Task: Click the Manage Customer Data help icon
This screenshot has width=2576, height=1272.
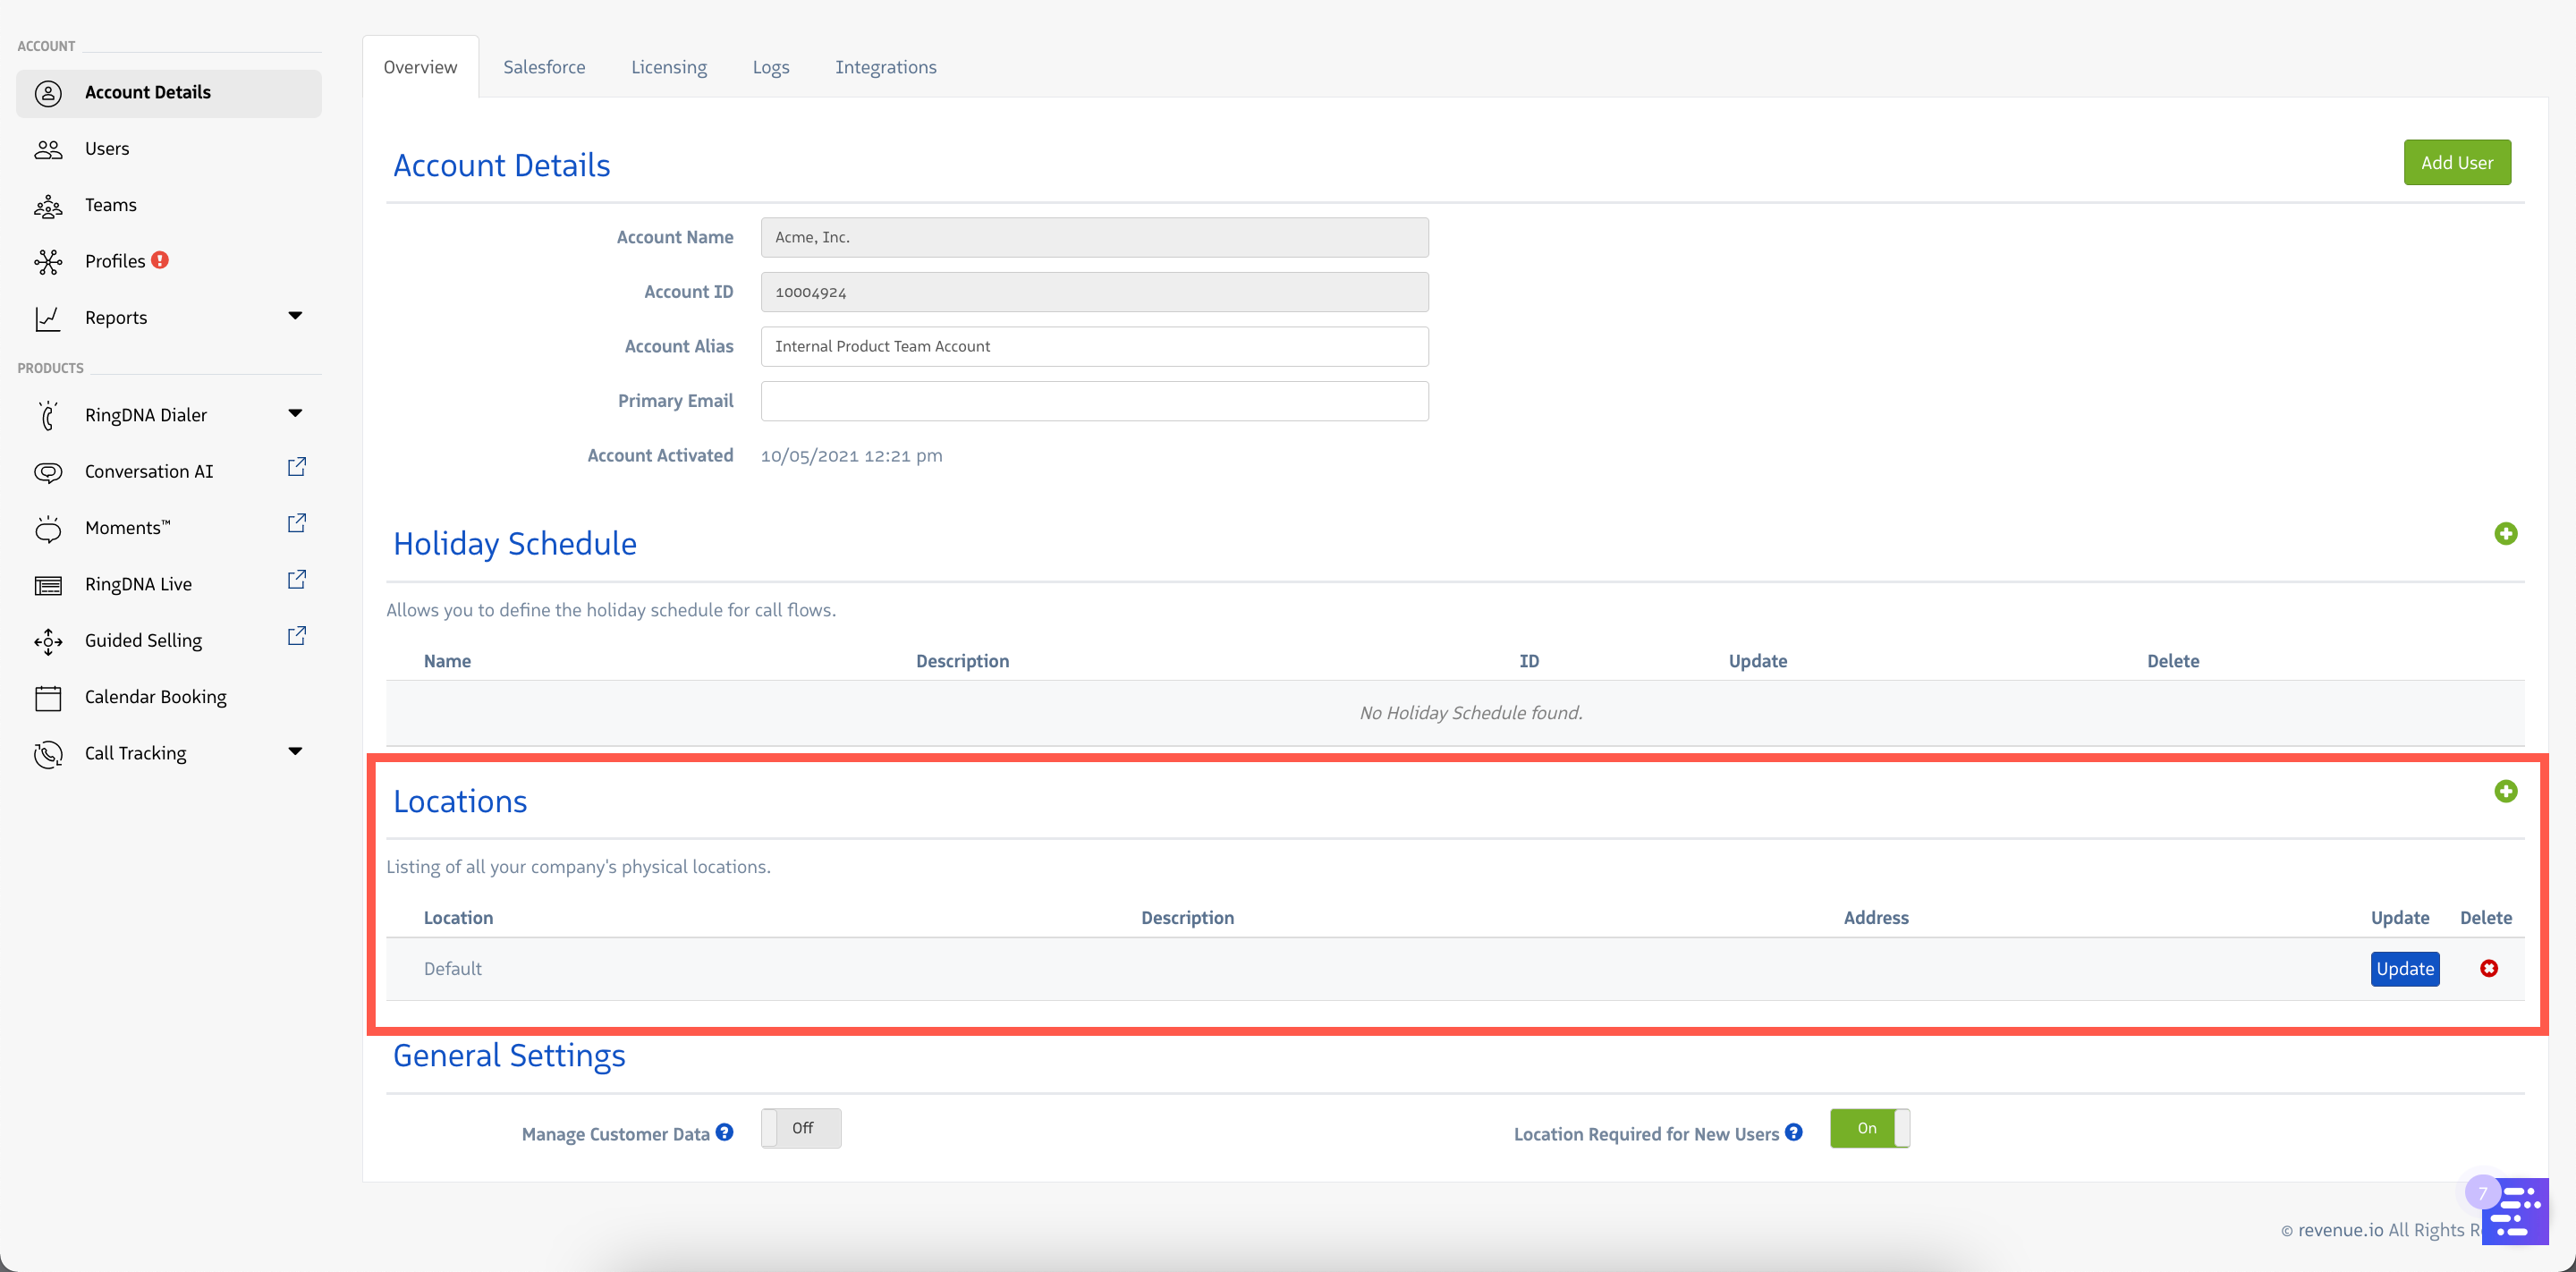Action: click(725, 1132)
